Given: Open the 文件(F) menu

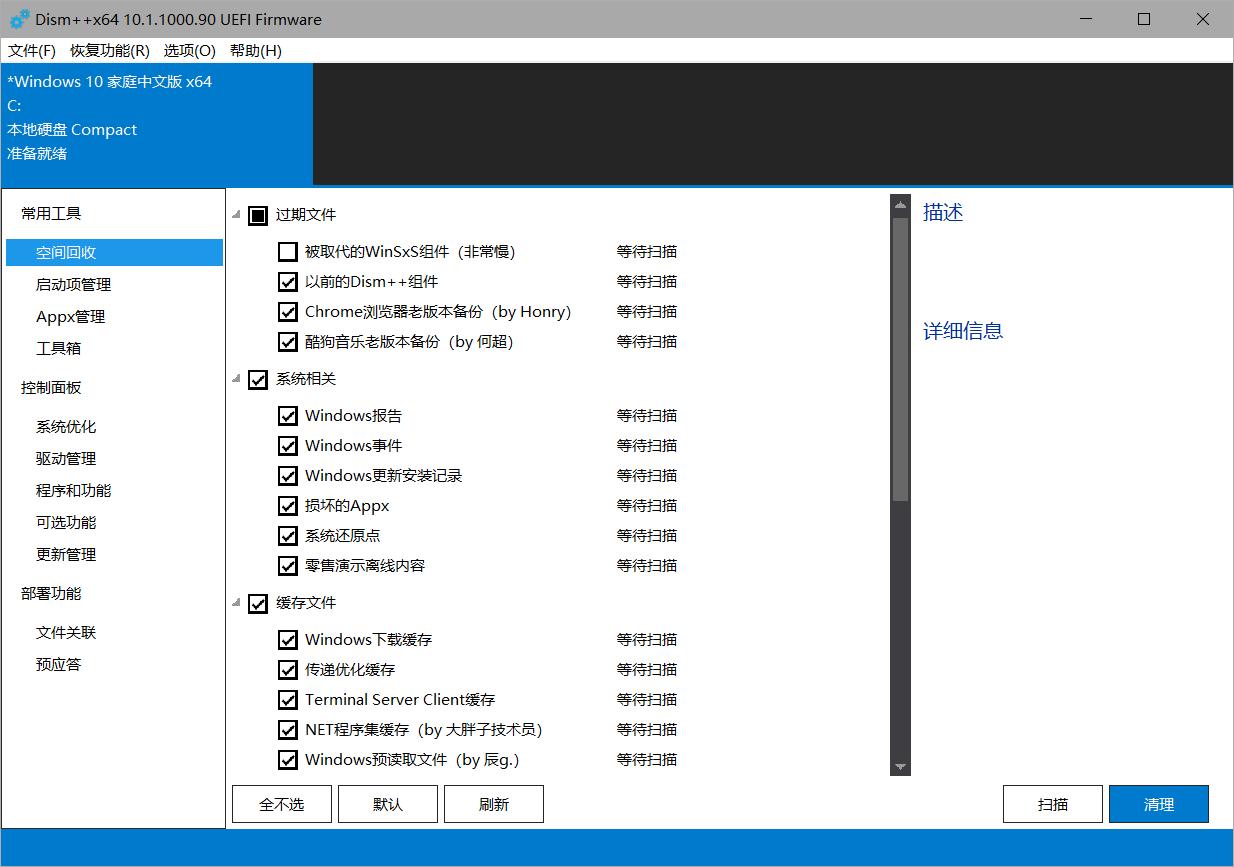Looking at the screenshot, I should (x=31, y=50).
